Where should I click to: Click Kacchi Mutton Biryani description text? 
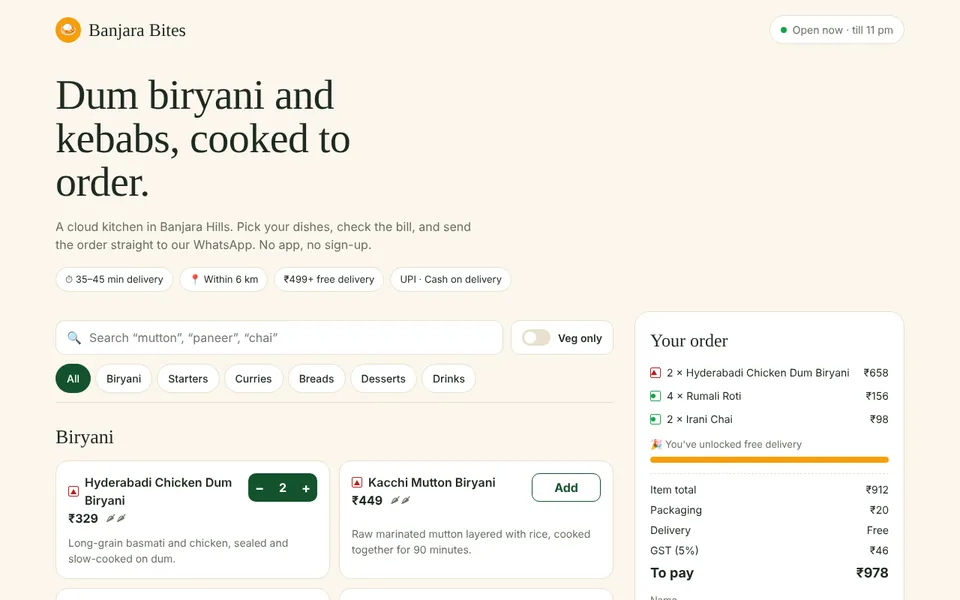coord(471,542)
